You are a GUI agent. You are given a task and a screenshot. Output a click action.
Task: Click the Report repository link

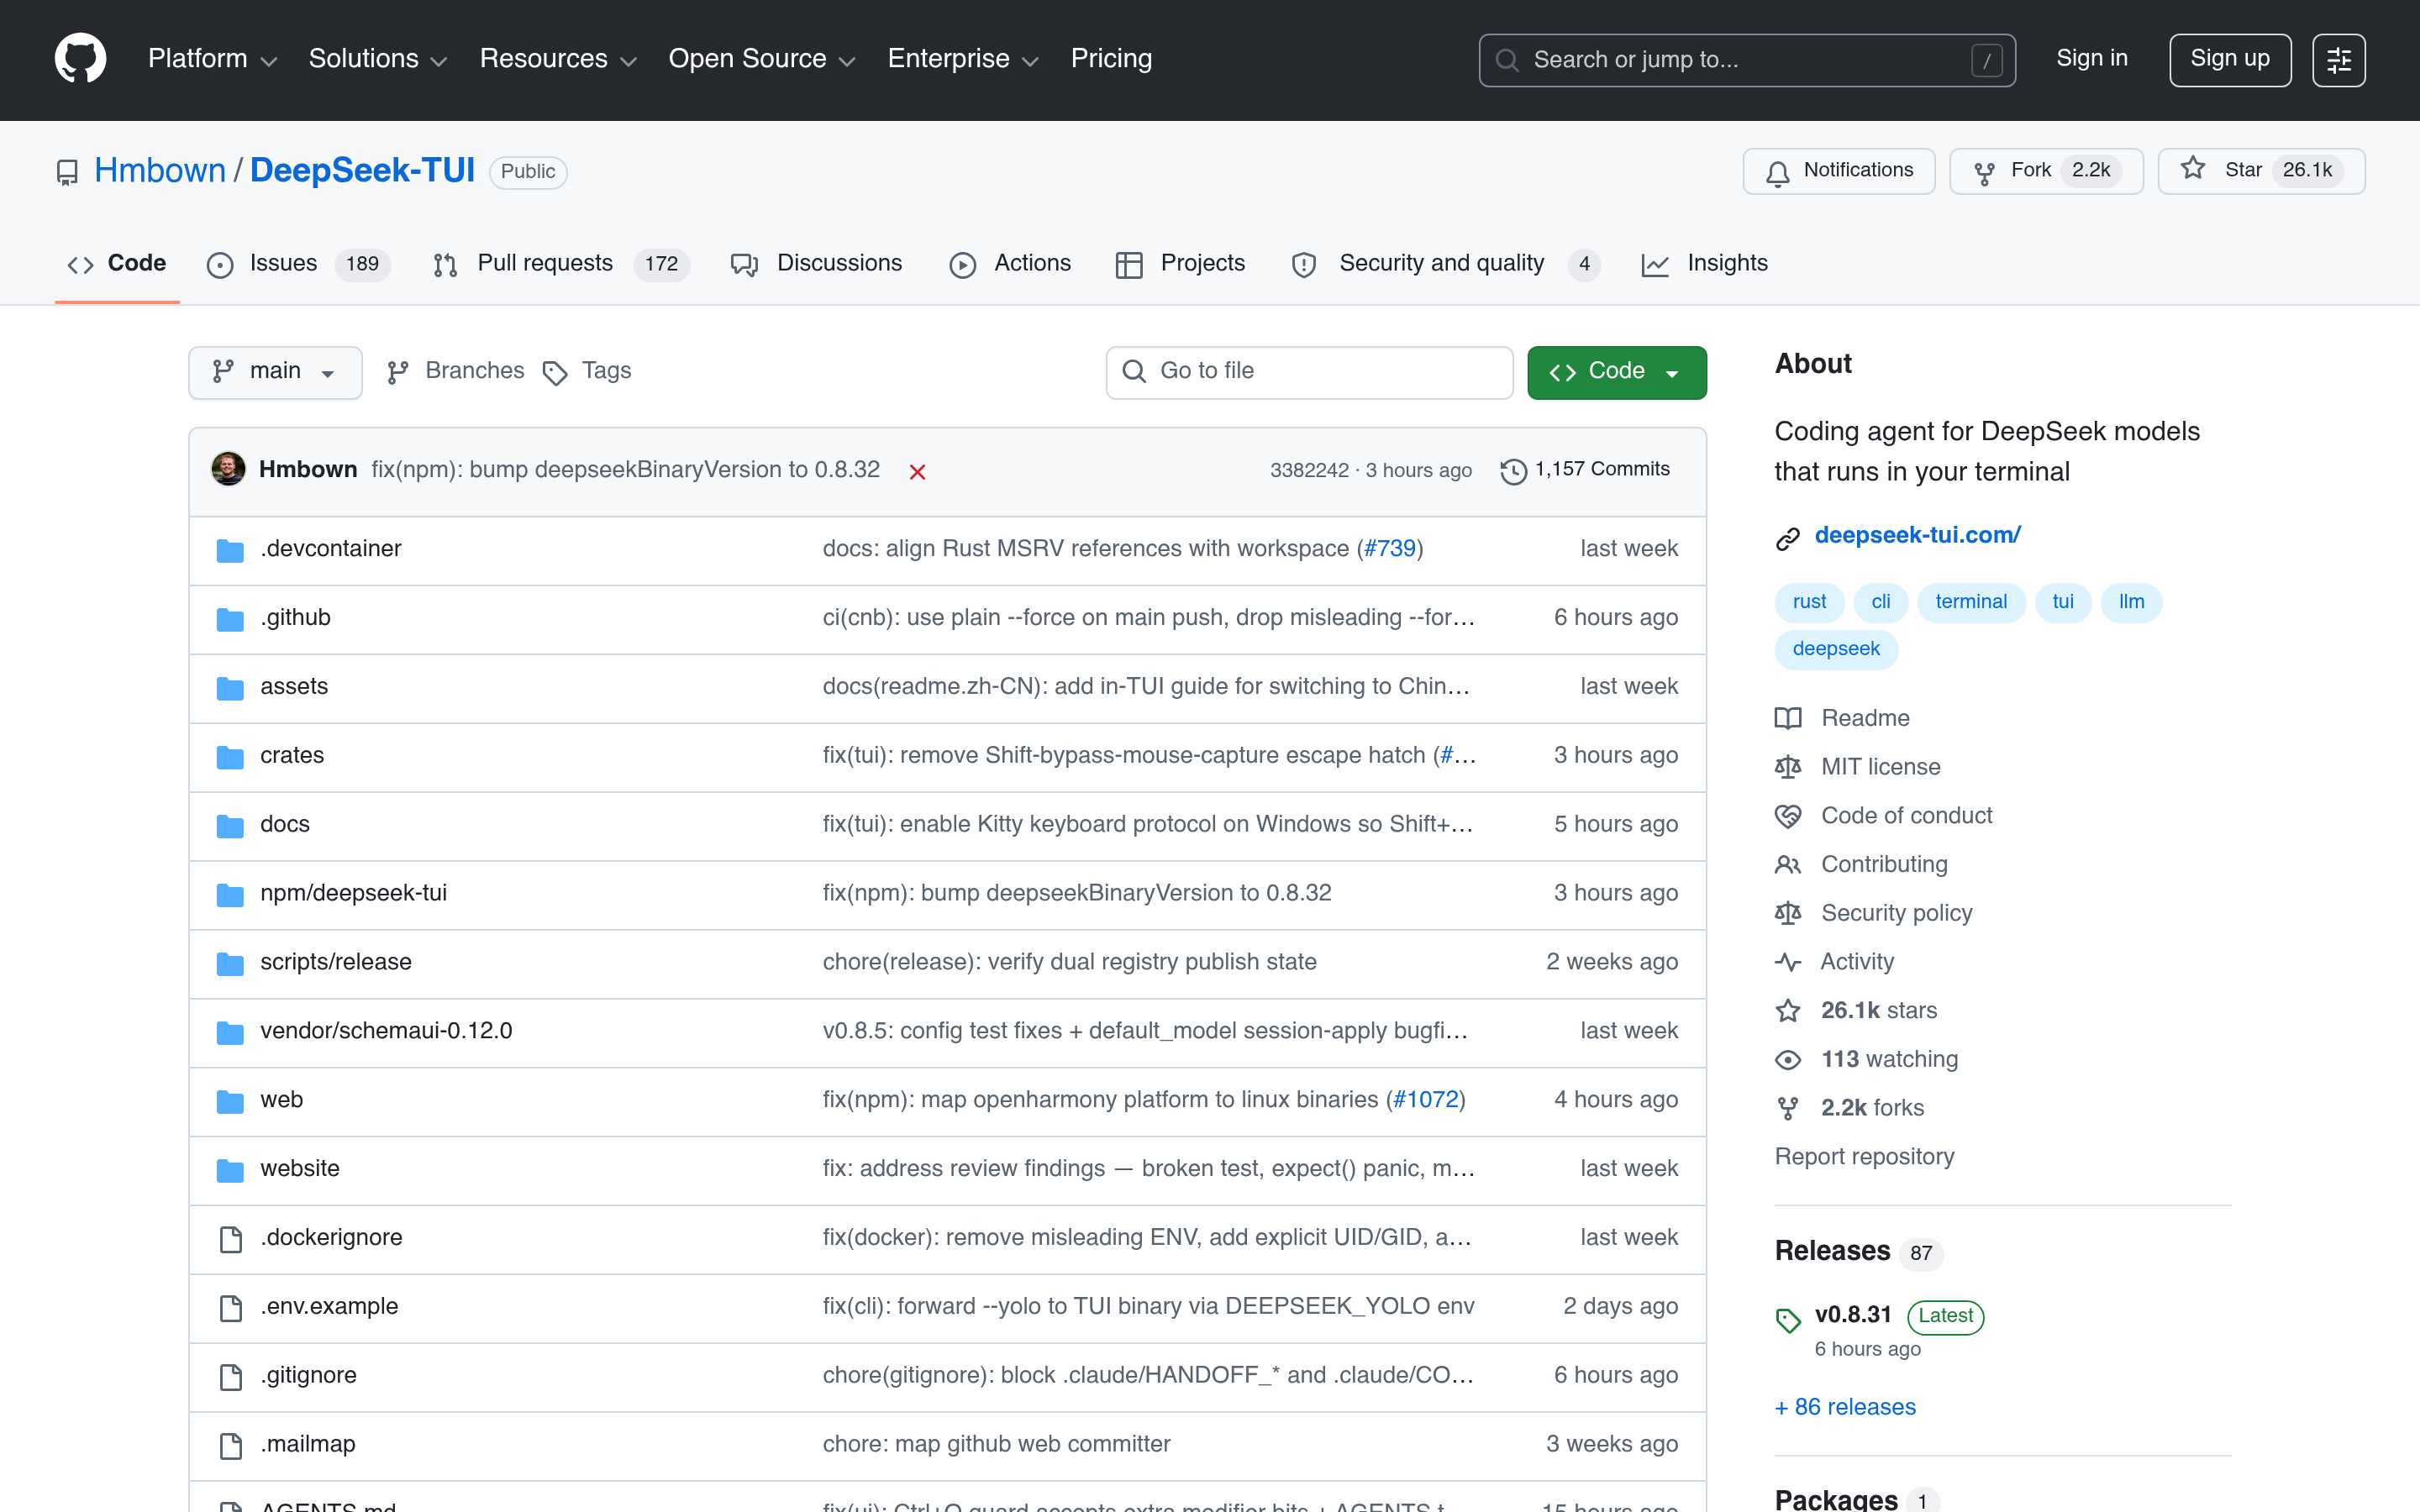click(x=1864, y=1157)
